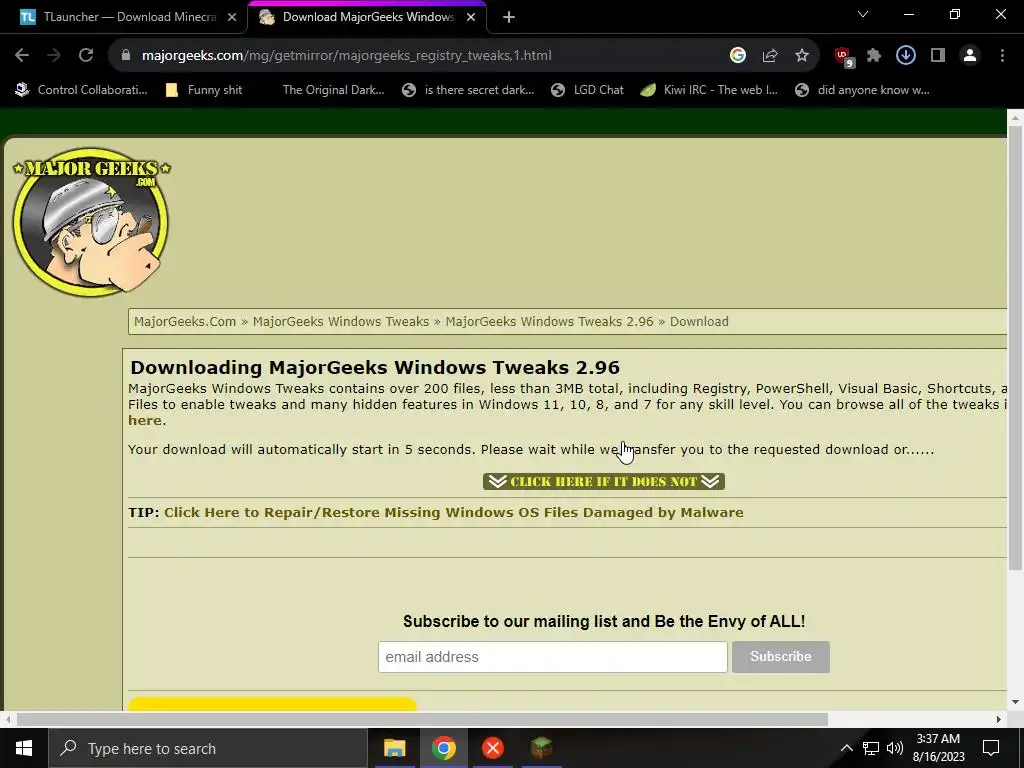Click the Chrome taskbar icon
The image size is (1024, 768).
pos(443,748)
